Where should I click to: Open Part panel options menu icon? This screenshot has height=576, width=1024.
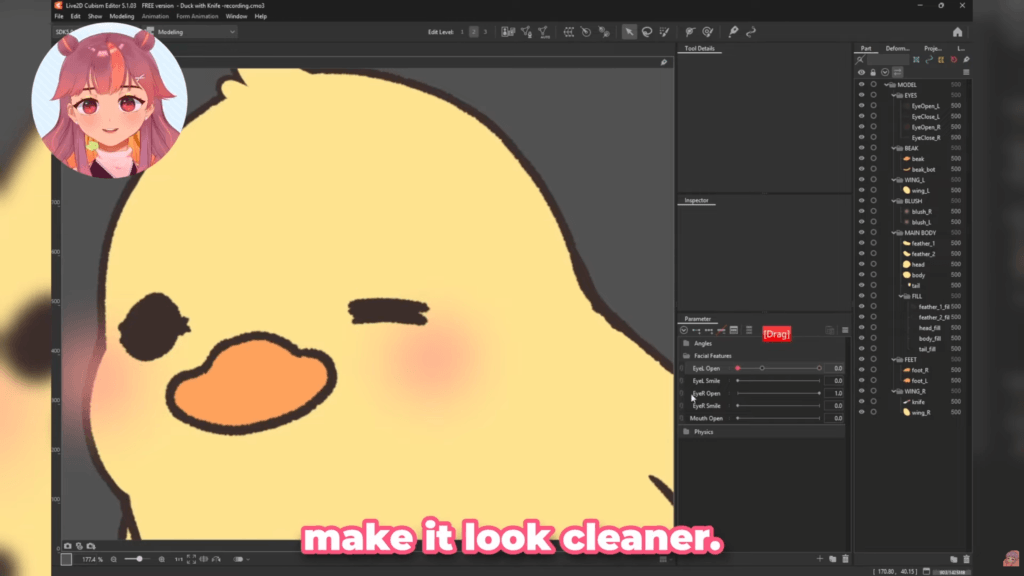(x=966, y=72)
